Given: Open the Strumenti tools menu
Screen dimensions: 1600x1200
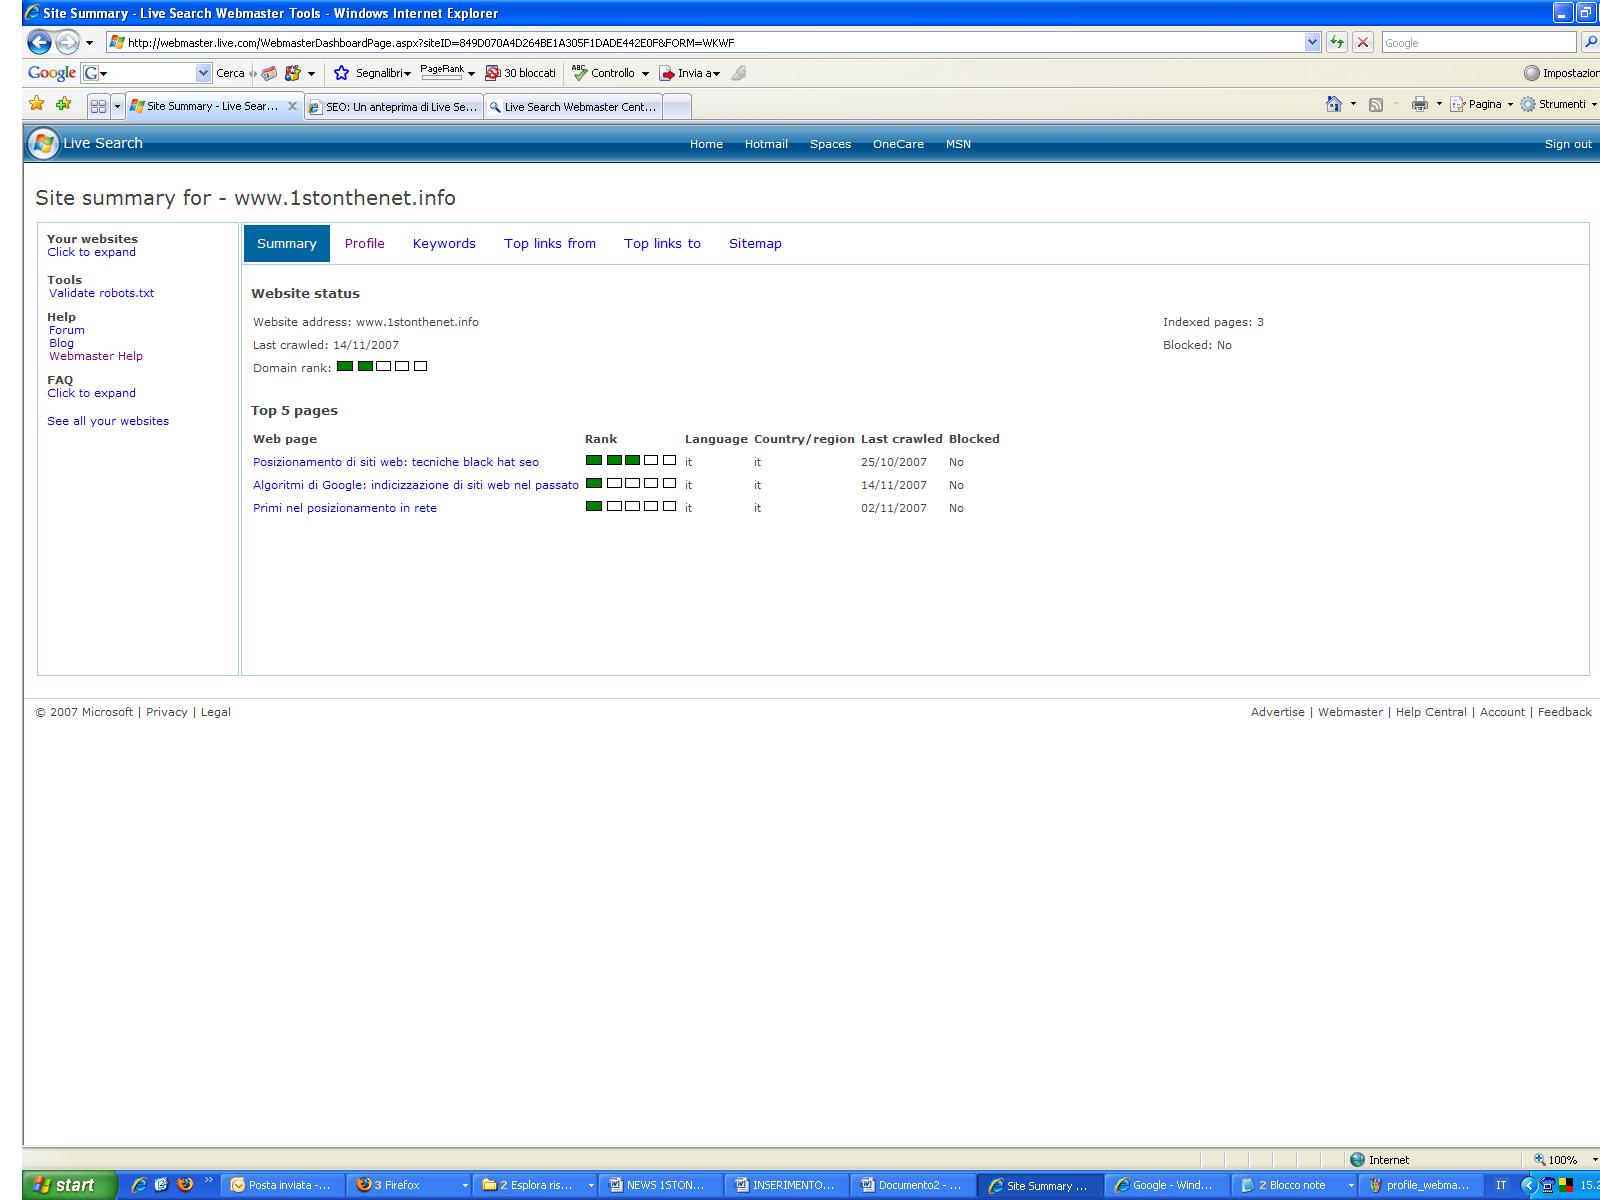Looking at the screenshot, I should point(1558,104).
